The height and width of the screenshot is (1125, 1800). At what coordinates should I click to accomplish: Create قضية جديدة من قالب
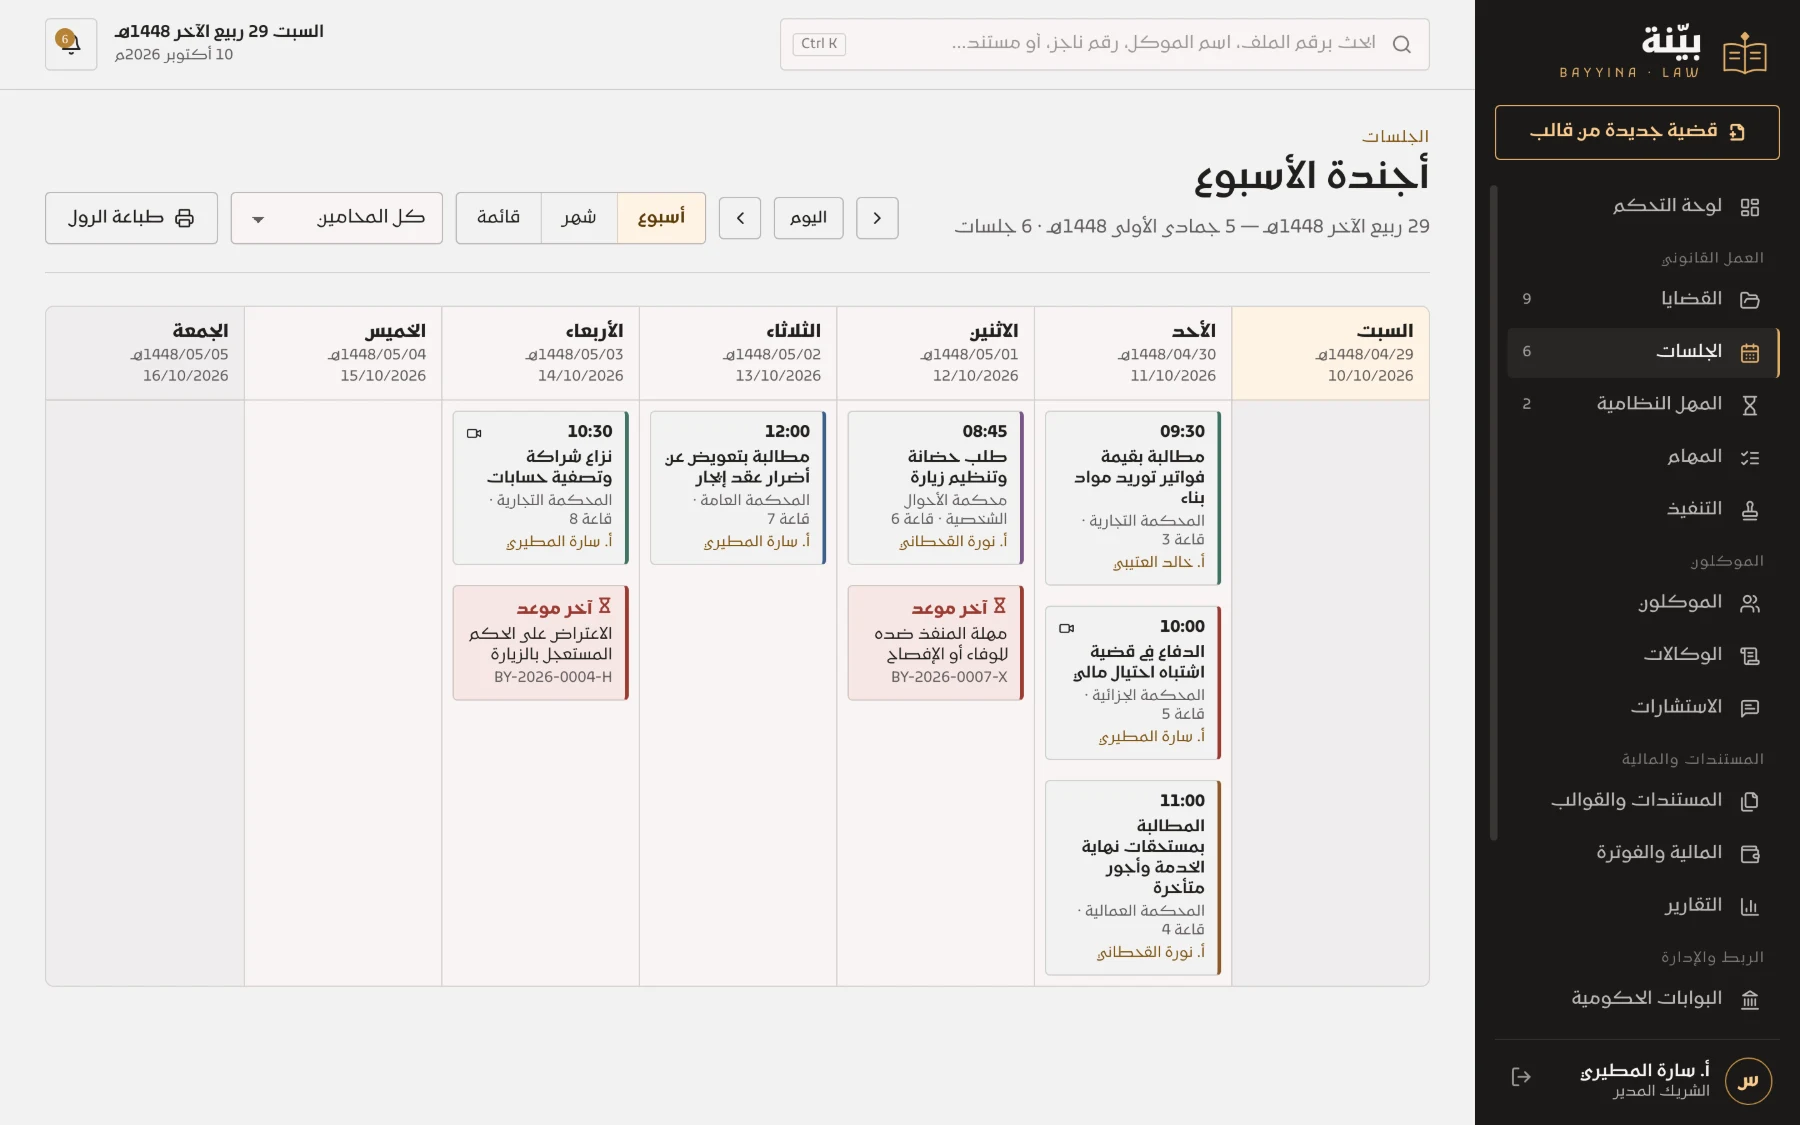pyautogui.click(x=1637, y=132)
